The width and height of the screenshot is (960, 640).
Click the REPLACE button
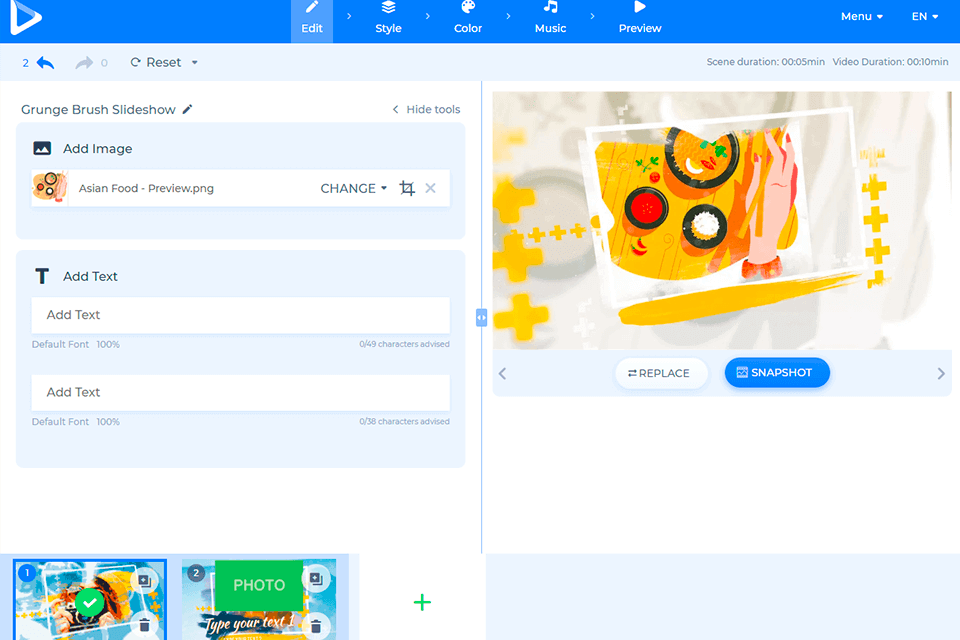click(x=661, y=373)
